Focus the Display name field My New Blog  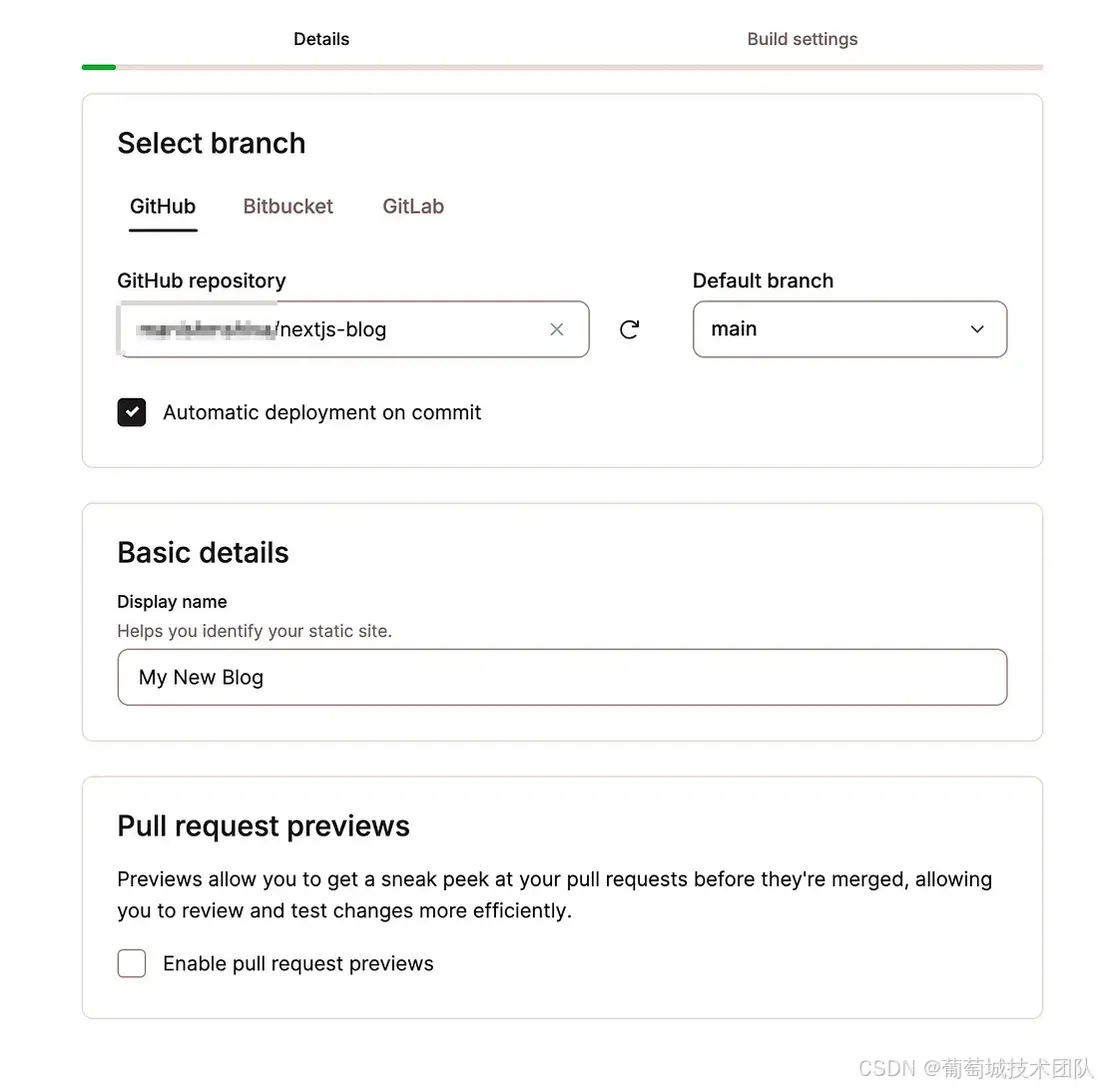pos(561,677)
